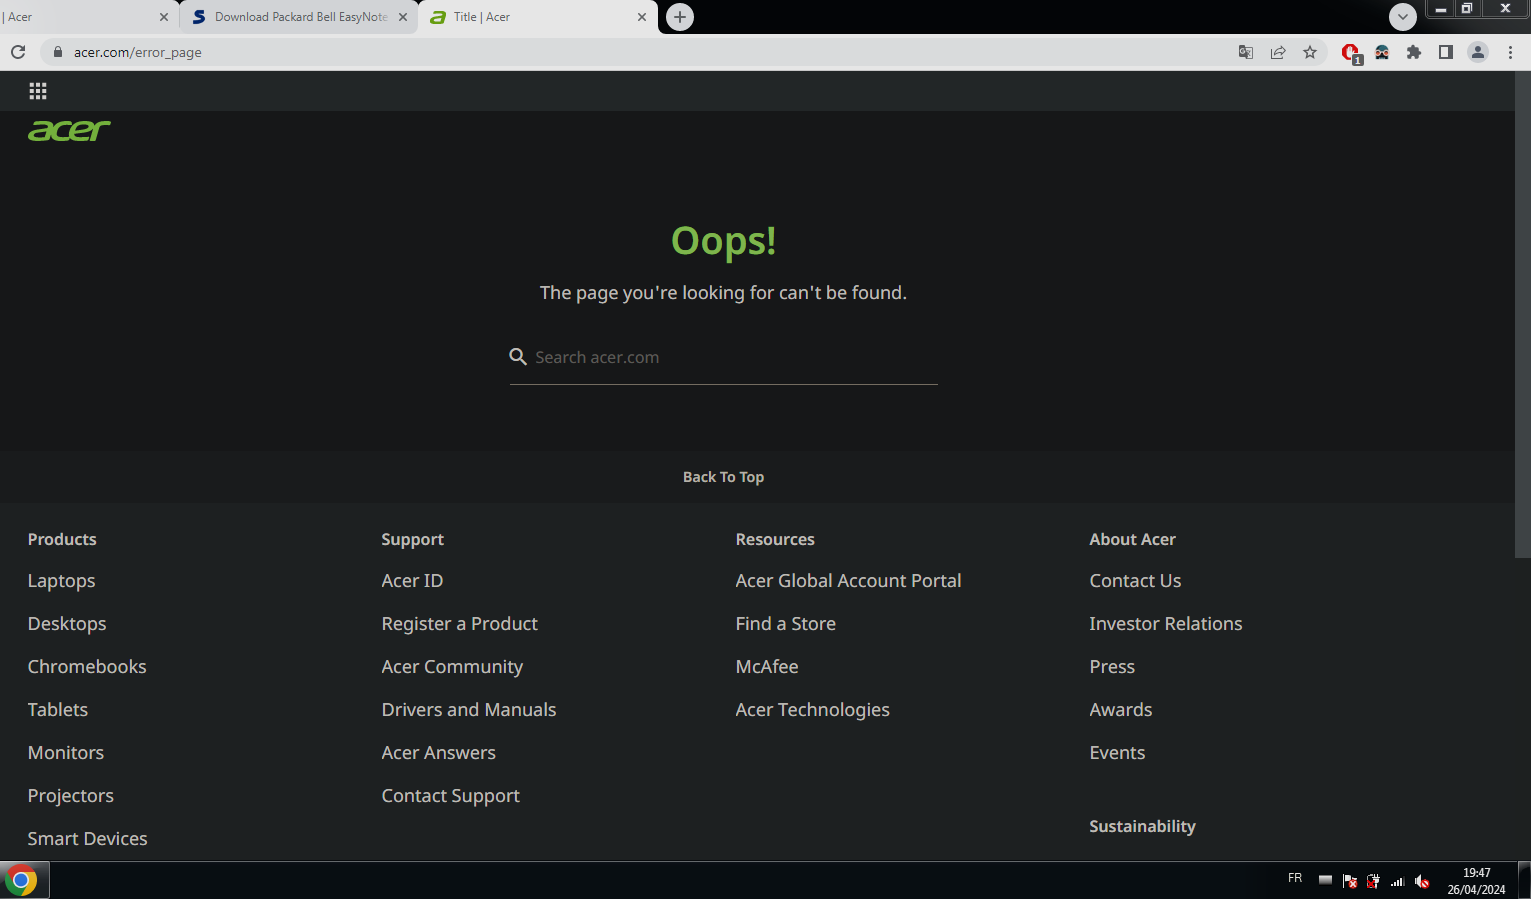Open the Smart Devices footer link
This screenshot has width=1531, height=899.
pos(87,839)
